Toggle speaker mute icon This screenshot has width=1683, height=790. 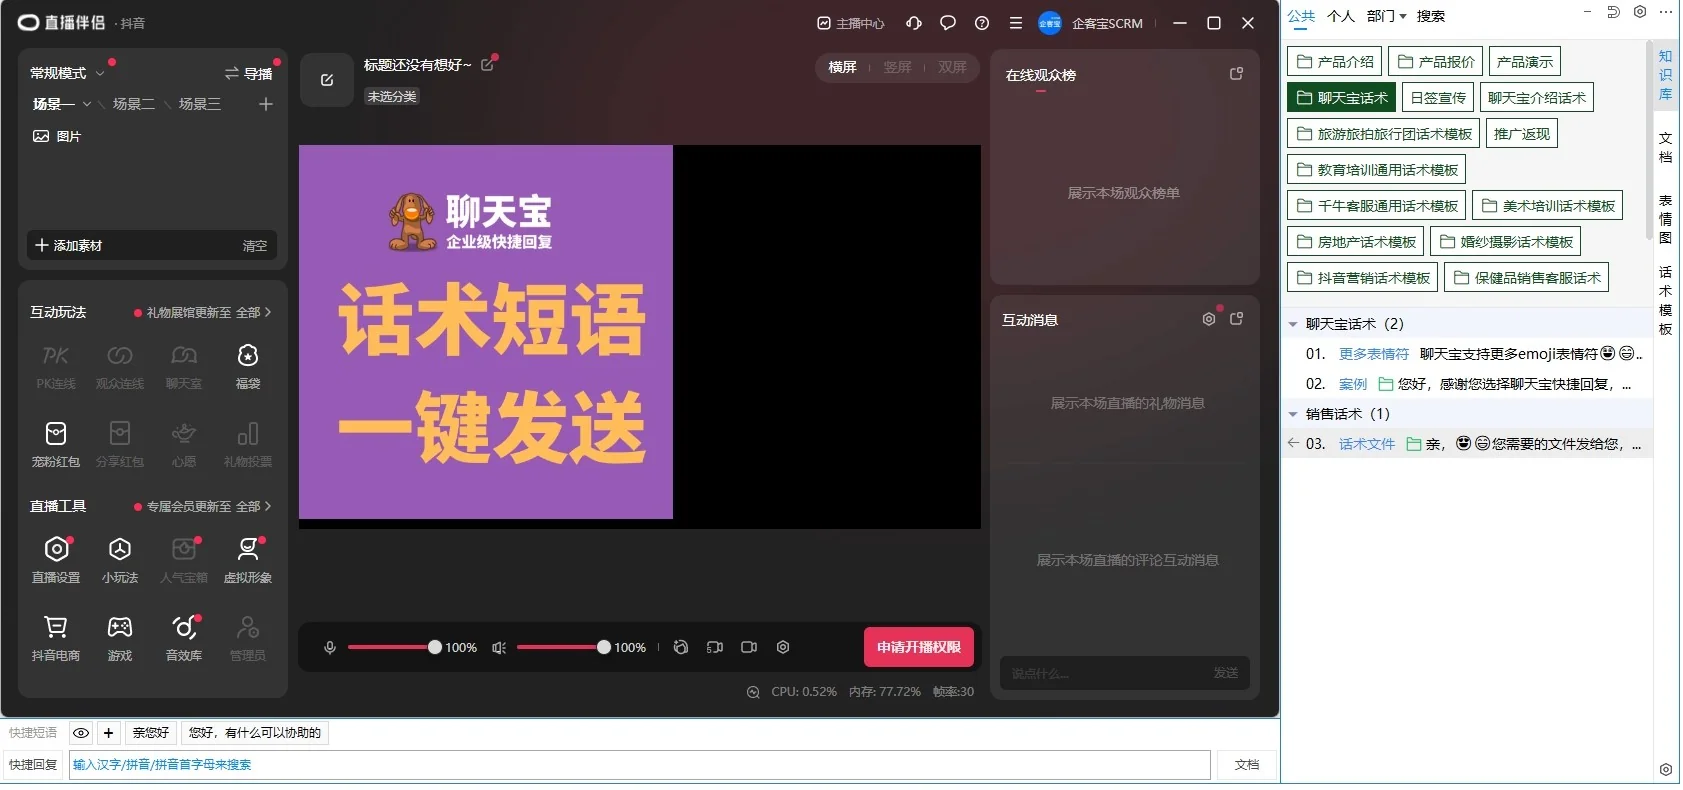499,648
